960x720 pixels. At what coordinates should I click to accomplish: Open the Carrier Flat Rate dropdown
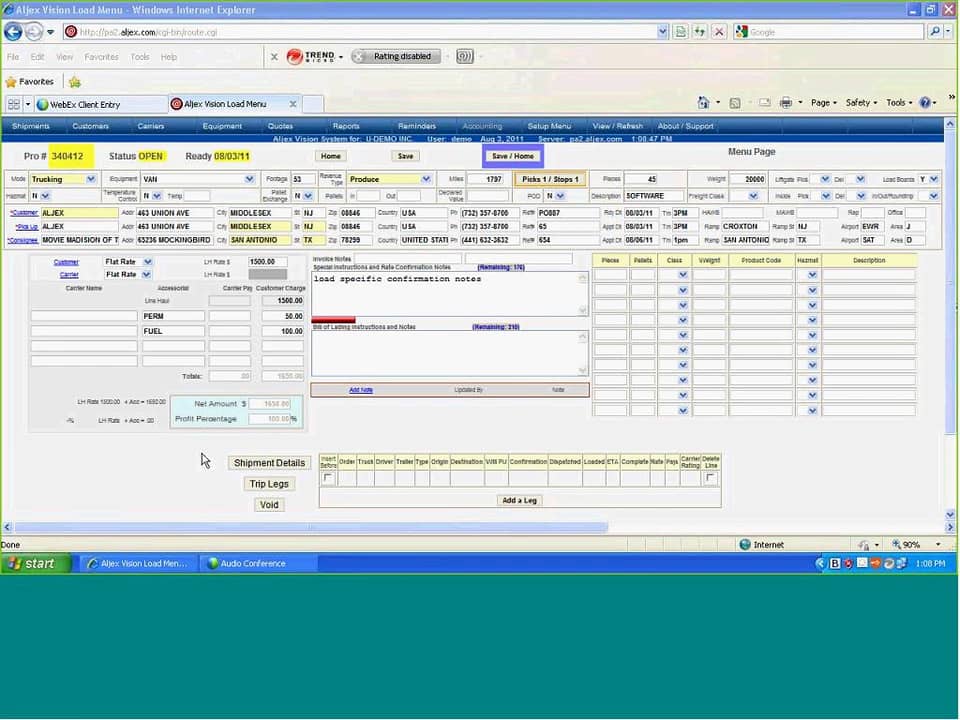tap(146, 274)
